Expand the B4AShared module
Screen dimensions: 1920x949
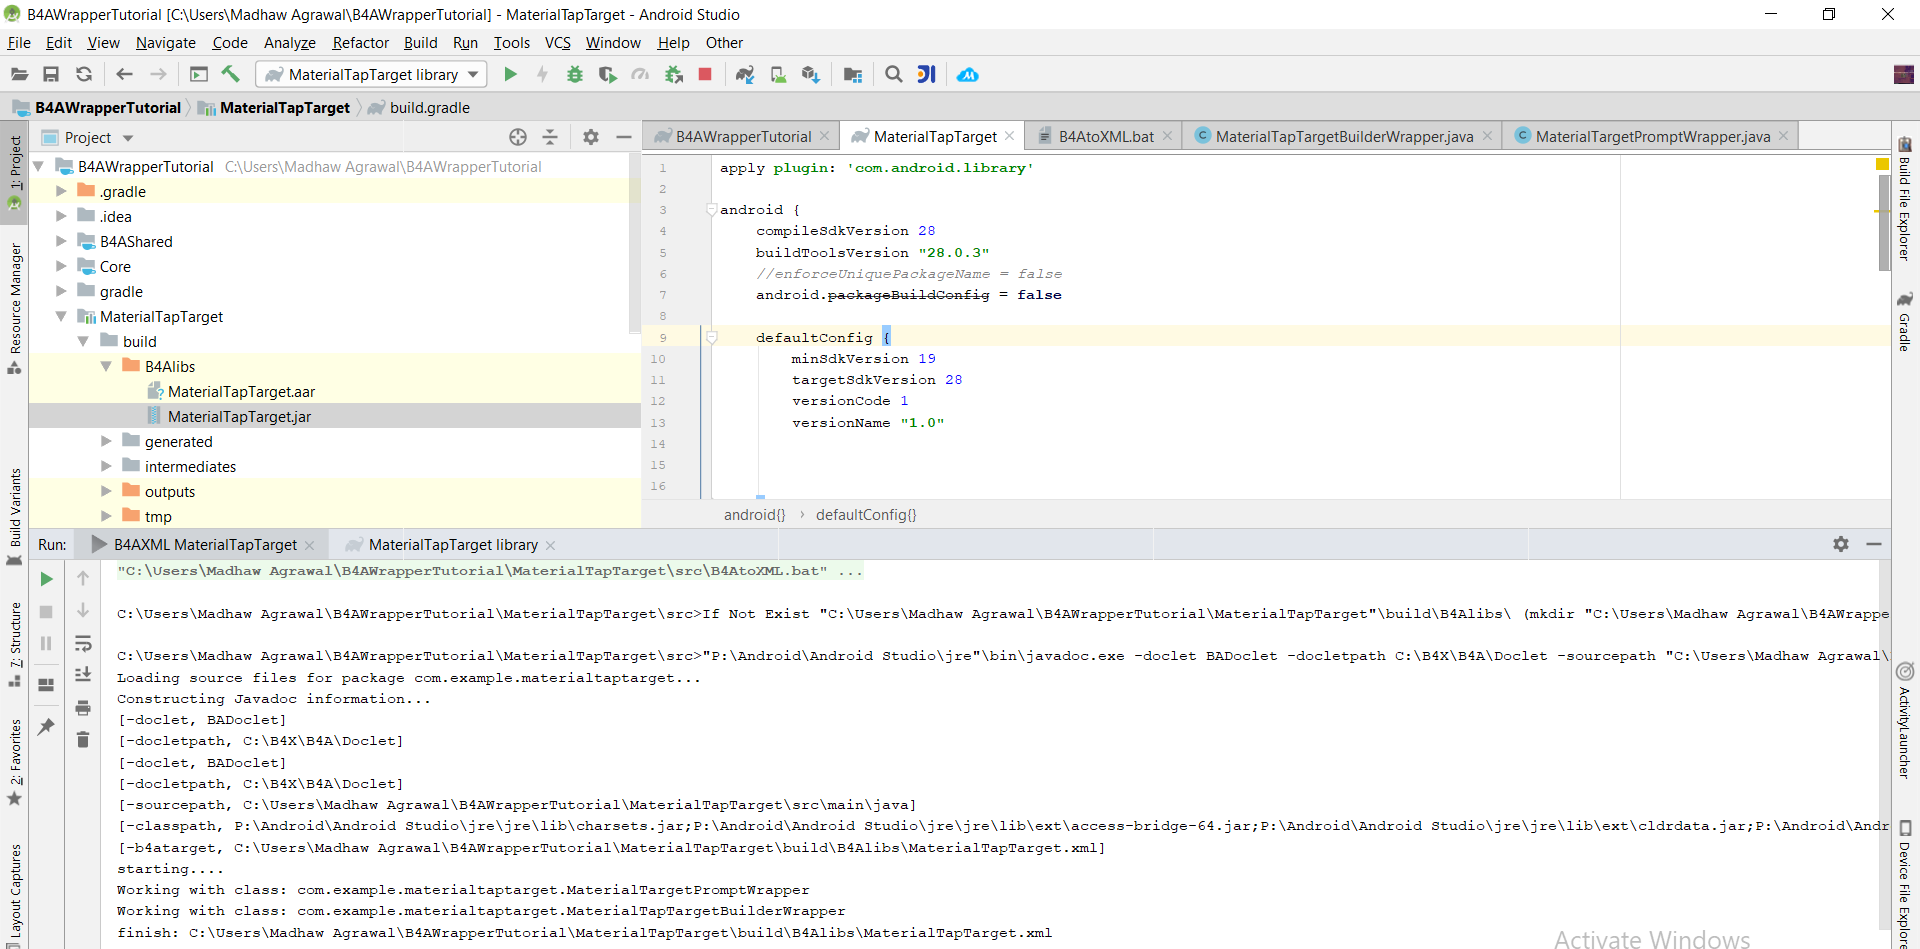[x=61, y=241]
